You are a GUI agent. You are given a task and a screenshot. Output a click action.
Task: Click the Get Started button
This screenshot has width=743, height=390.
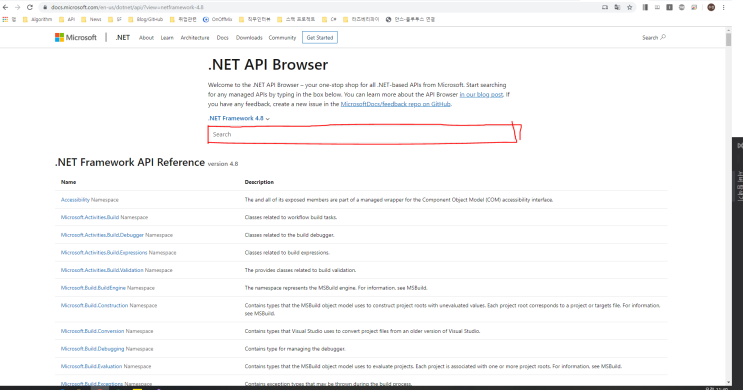[320, 37]
